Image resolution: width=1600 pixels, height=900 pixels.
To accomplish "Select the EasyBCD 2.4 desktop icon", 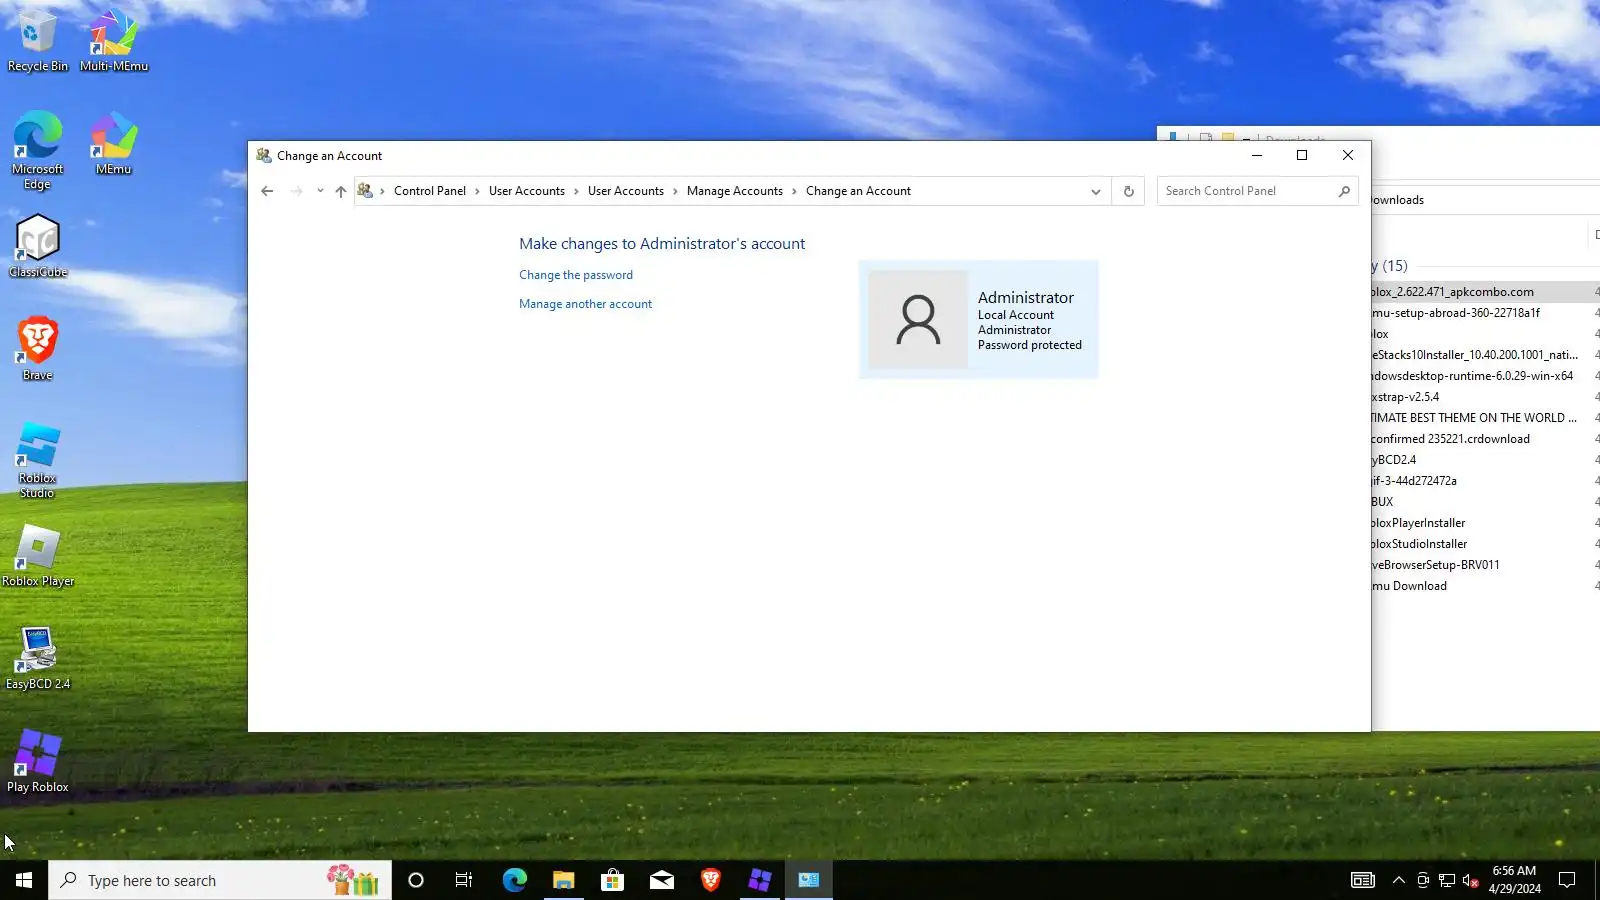I will point(38,659).
